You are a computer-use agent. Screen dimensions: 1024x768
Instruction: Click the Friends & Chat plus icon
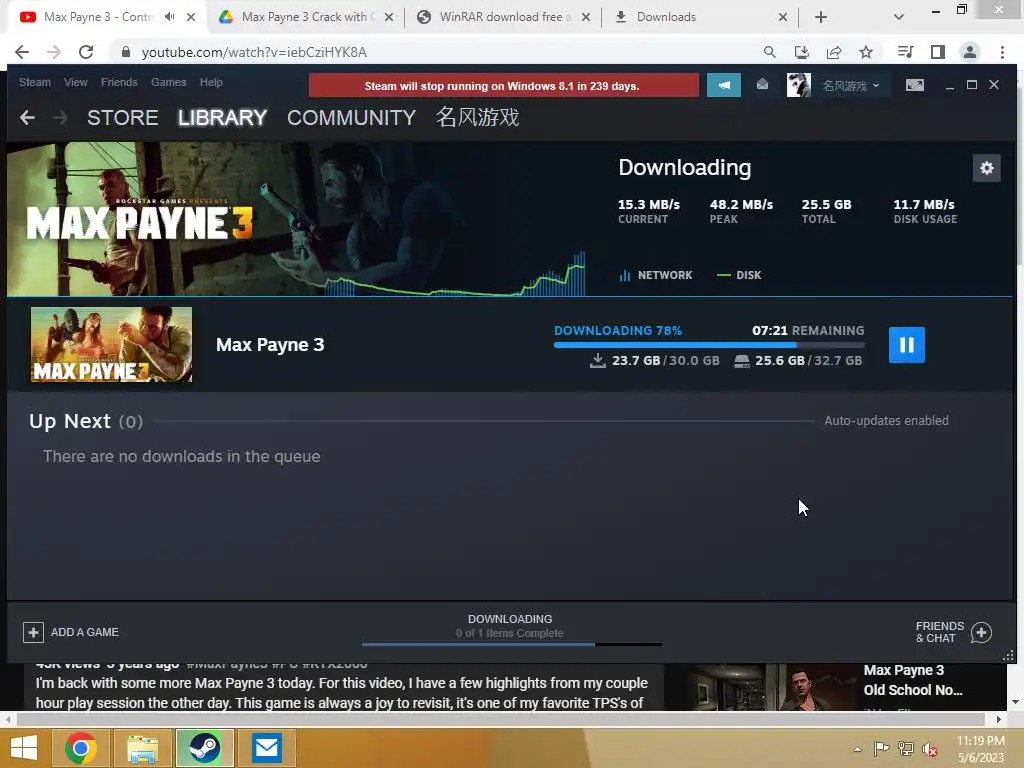pos(982,632)
